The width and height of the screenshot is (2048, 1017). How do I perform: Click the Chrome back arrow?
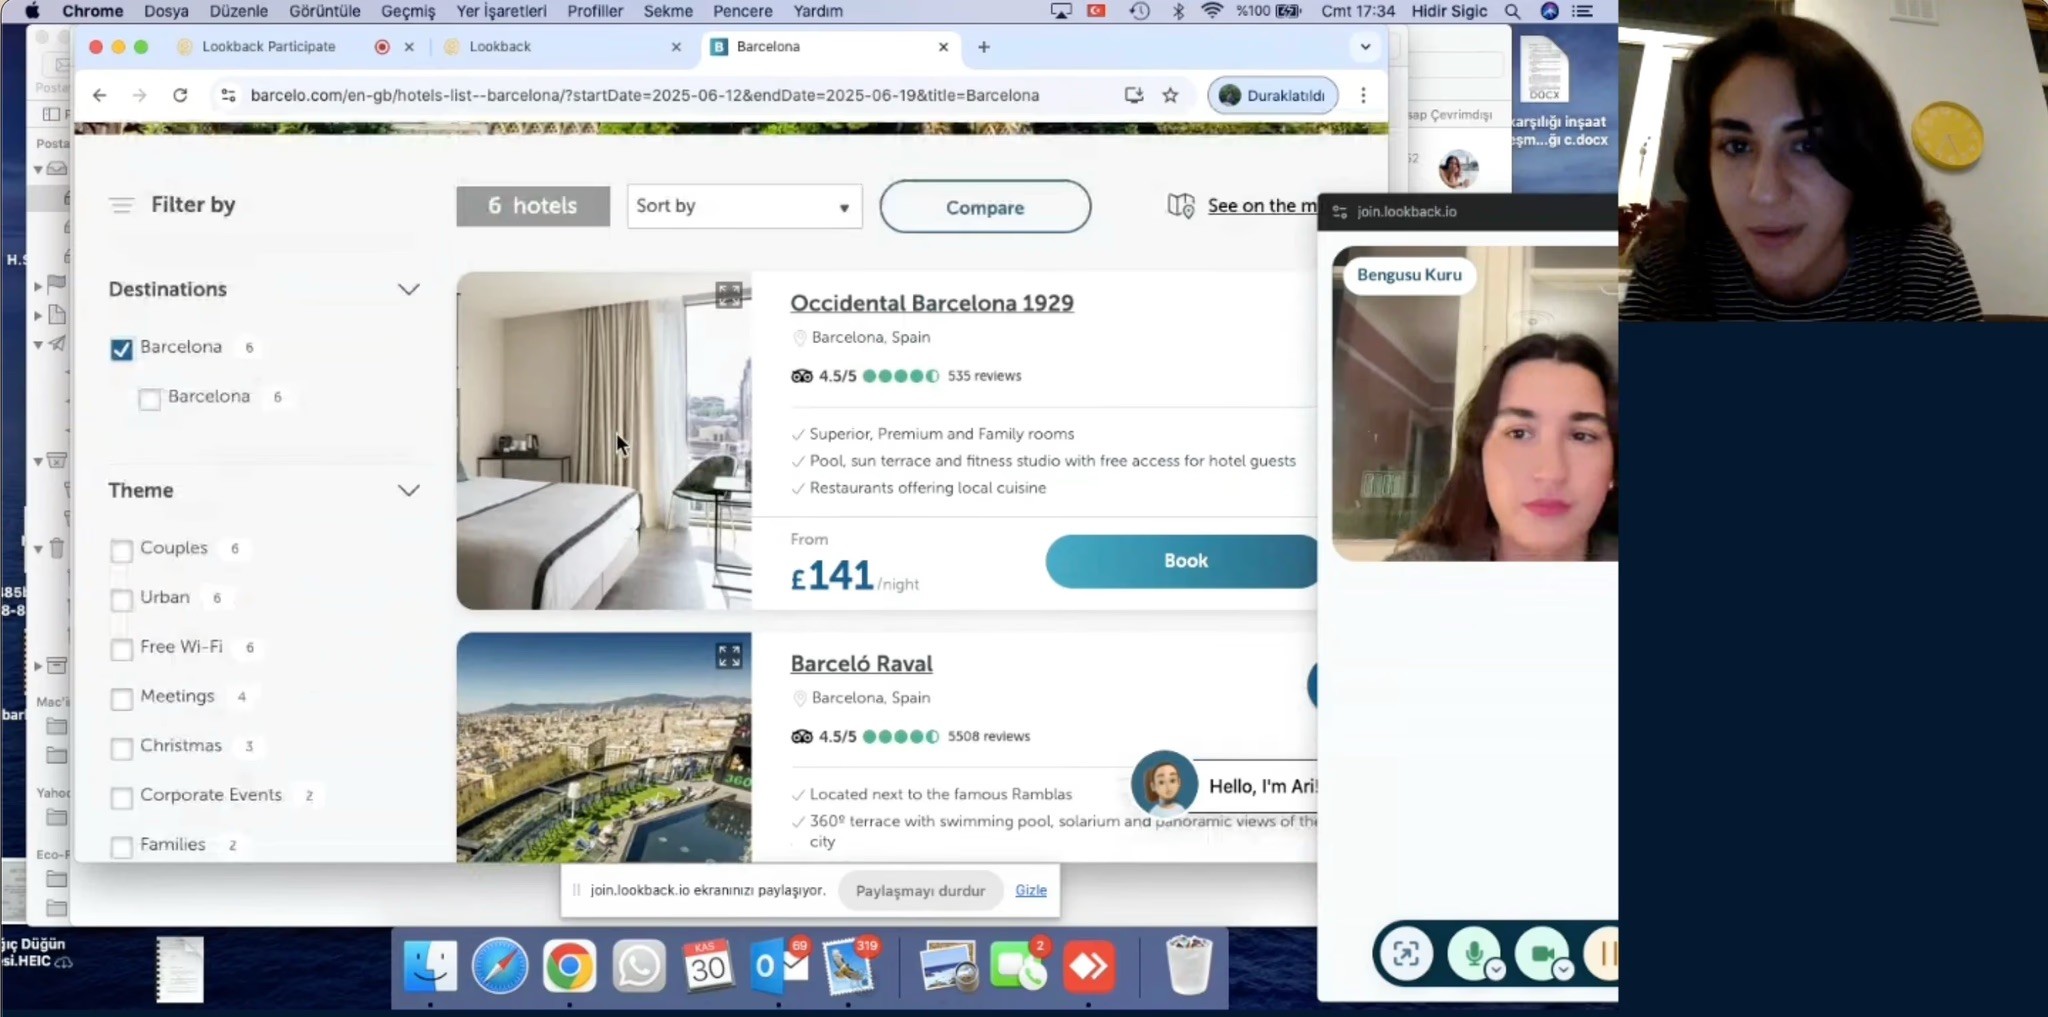pyautogui.click(x=99, y=95)
